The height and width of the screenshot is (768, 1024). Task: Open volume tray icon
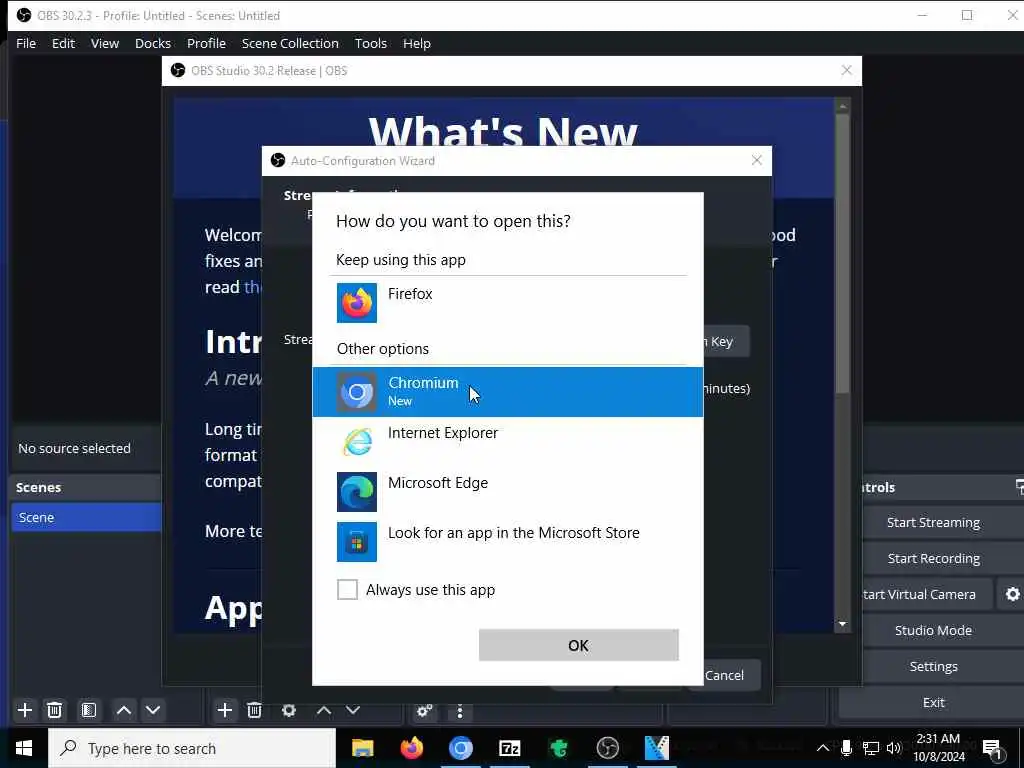coord(894,748)
